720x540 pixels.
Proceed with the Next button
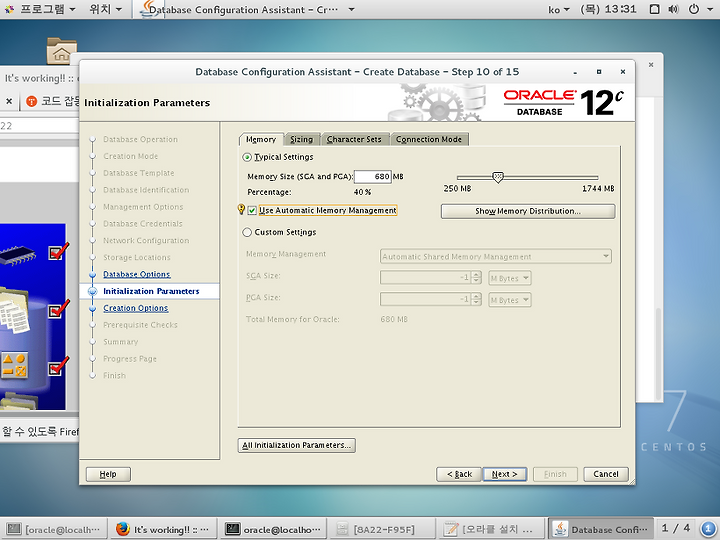pyautogui.click(x=505, y=474)
